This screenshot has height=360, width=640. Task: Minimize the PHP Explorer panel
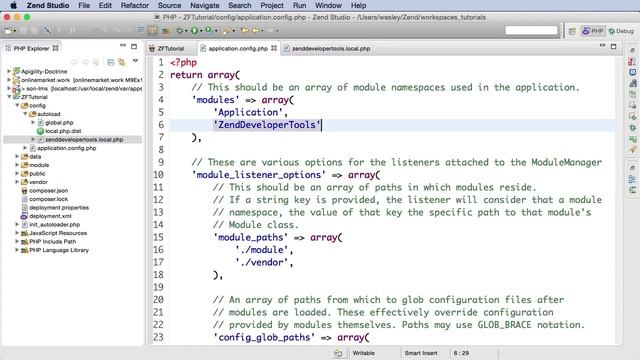click(x=123, y=46)
